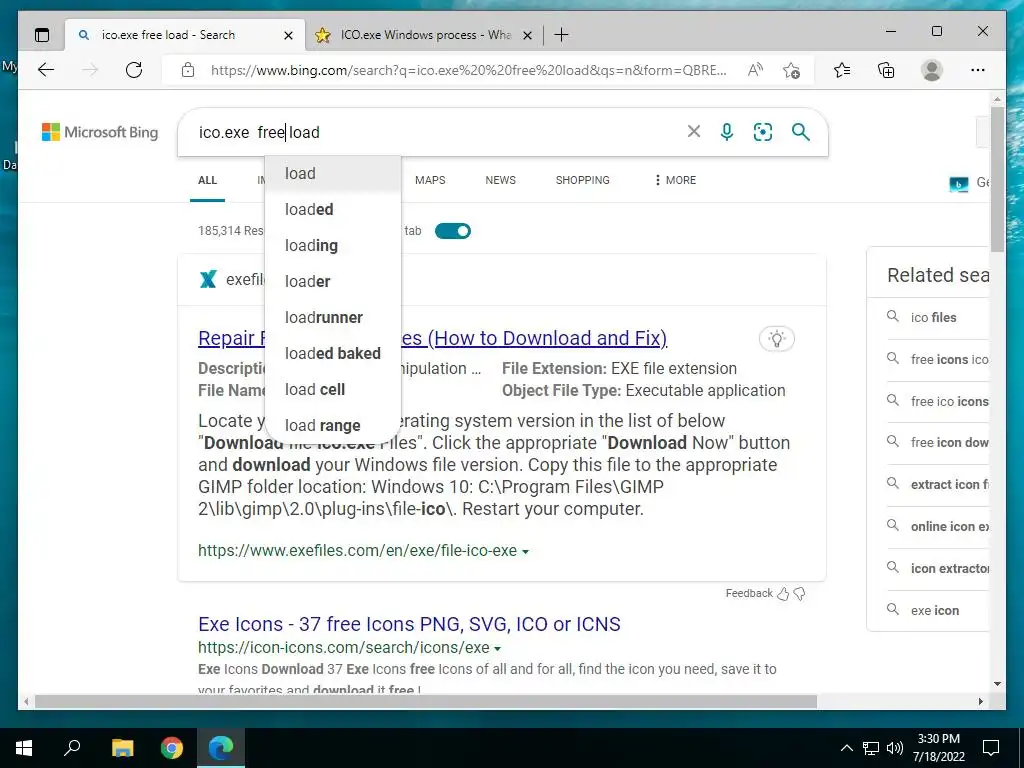Screen dimensions: 1024x768
Task: Search related term 'online icon ex…'
Action: (950, 526)
